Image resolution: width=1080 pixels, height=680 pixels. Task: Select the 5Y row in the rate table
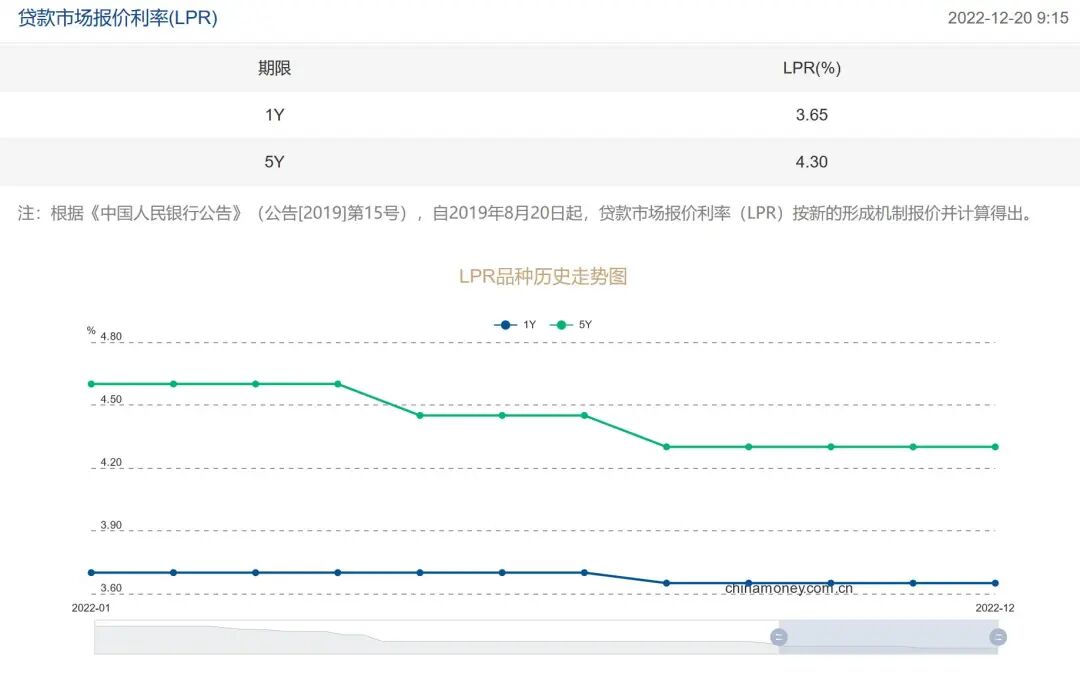pyautogui.click(x=540, y=161)
